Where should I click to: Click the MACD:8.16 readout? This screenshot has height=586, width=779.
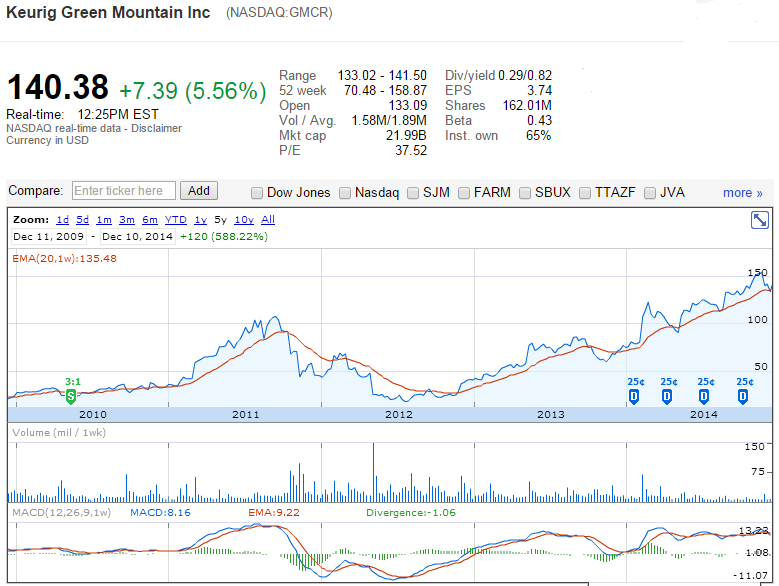[x=160, y=513]
